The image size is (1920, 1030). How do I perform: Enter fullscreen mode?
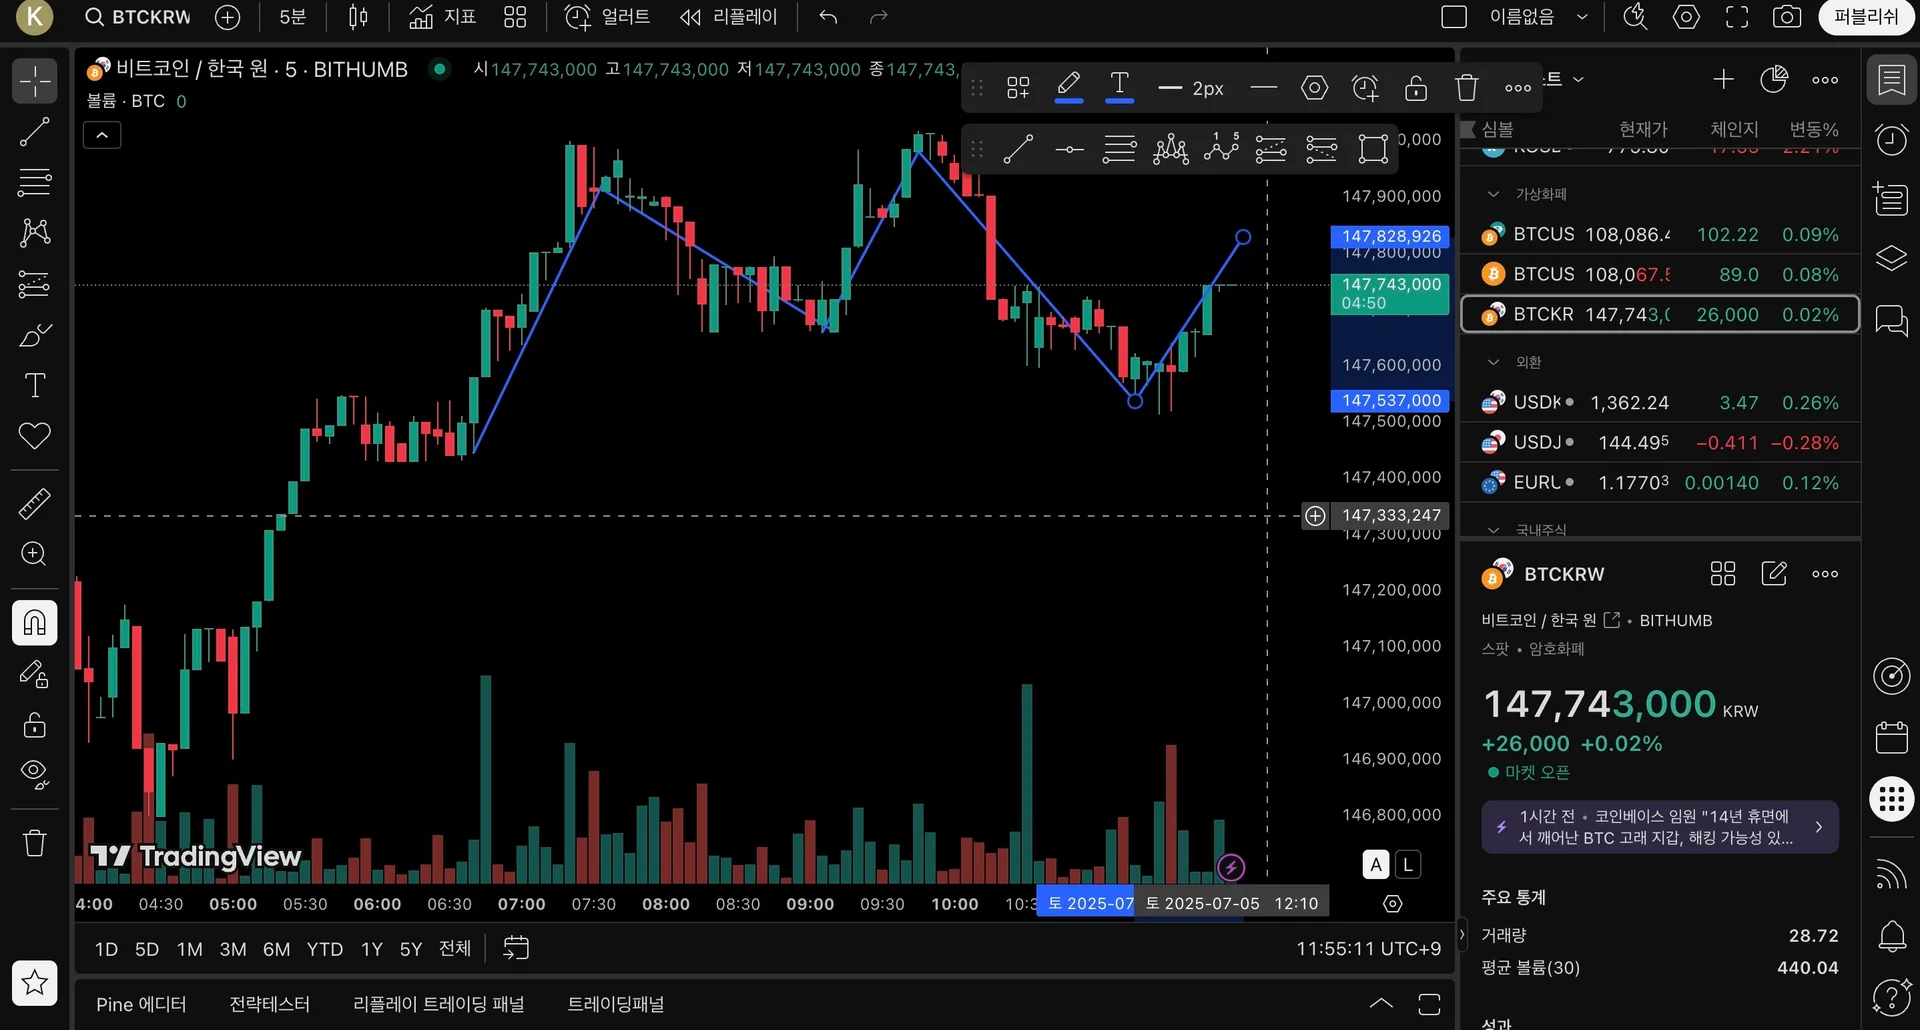point(1737,17)
